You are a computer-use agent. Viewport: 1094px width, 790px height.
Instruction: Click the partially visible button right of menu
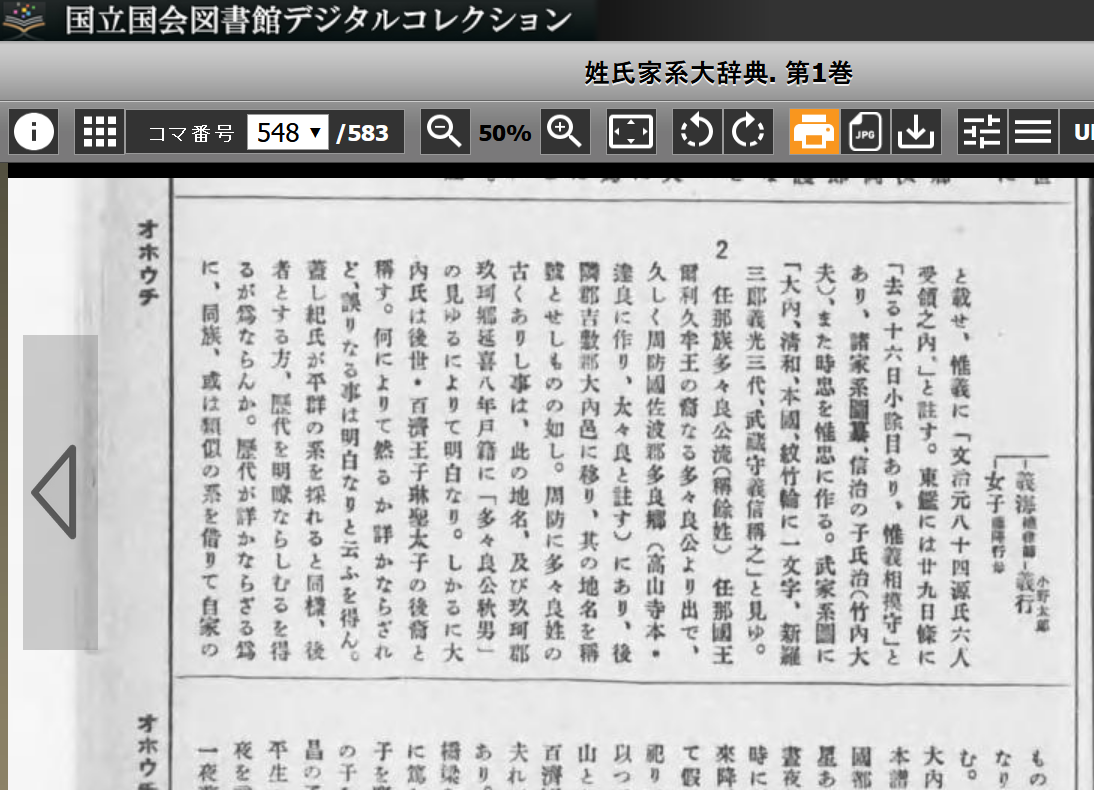click(1081, 132)
